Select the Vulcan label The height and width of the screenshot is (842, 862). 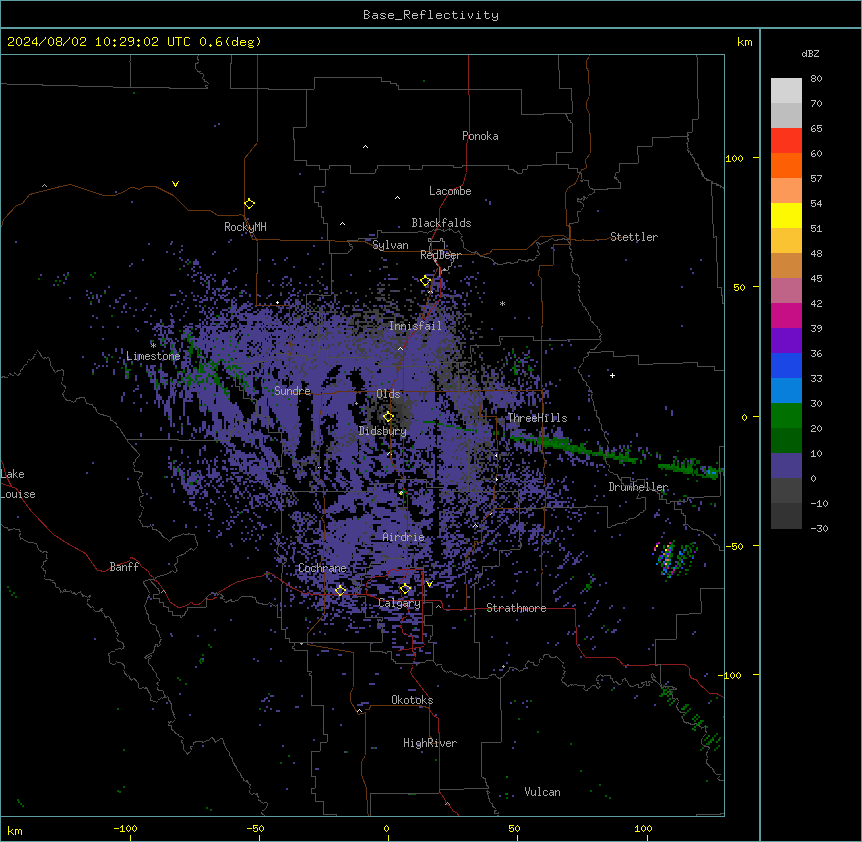pos(543,792)
